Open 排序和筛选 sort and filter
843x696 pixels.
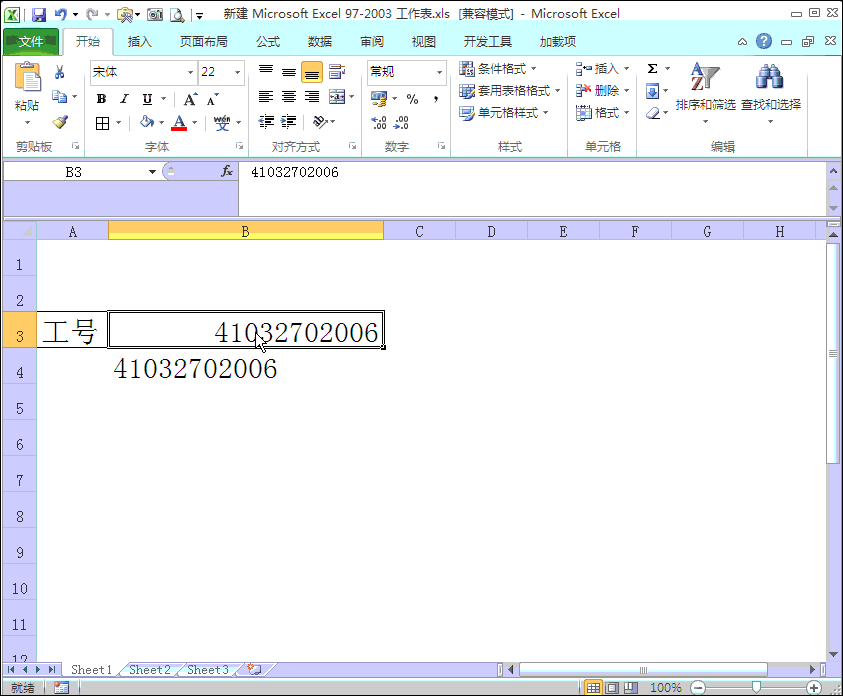point(705,92)
